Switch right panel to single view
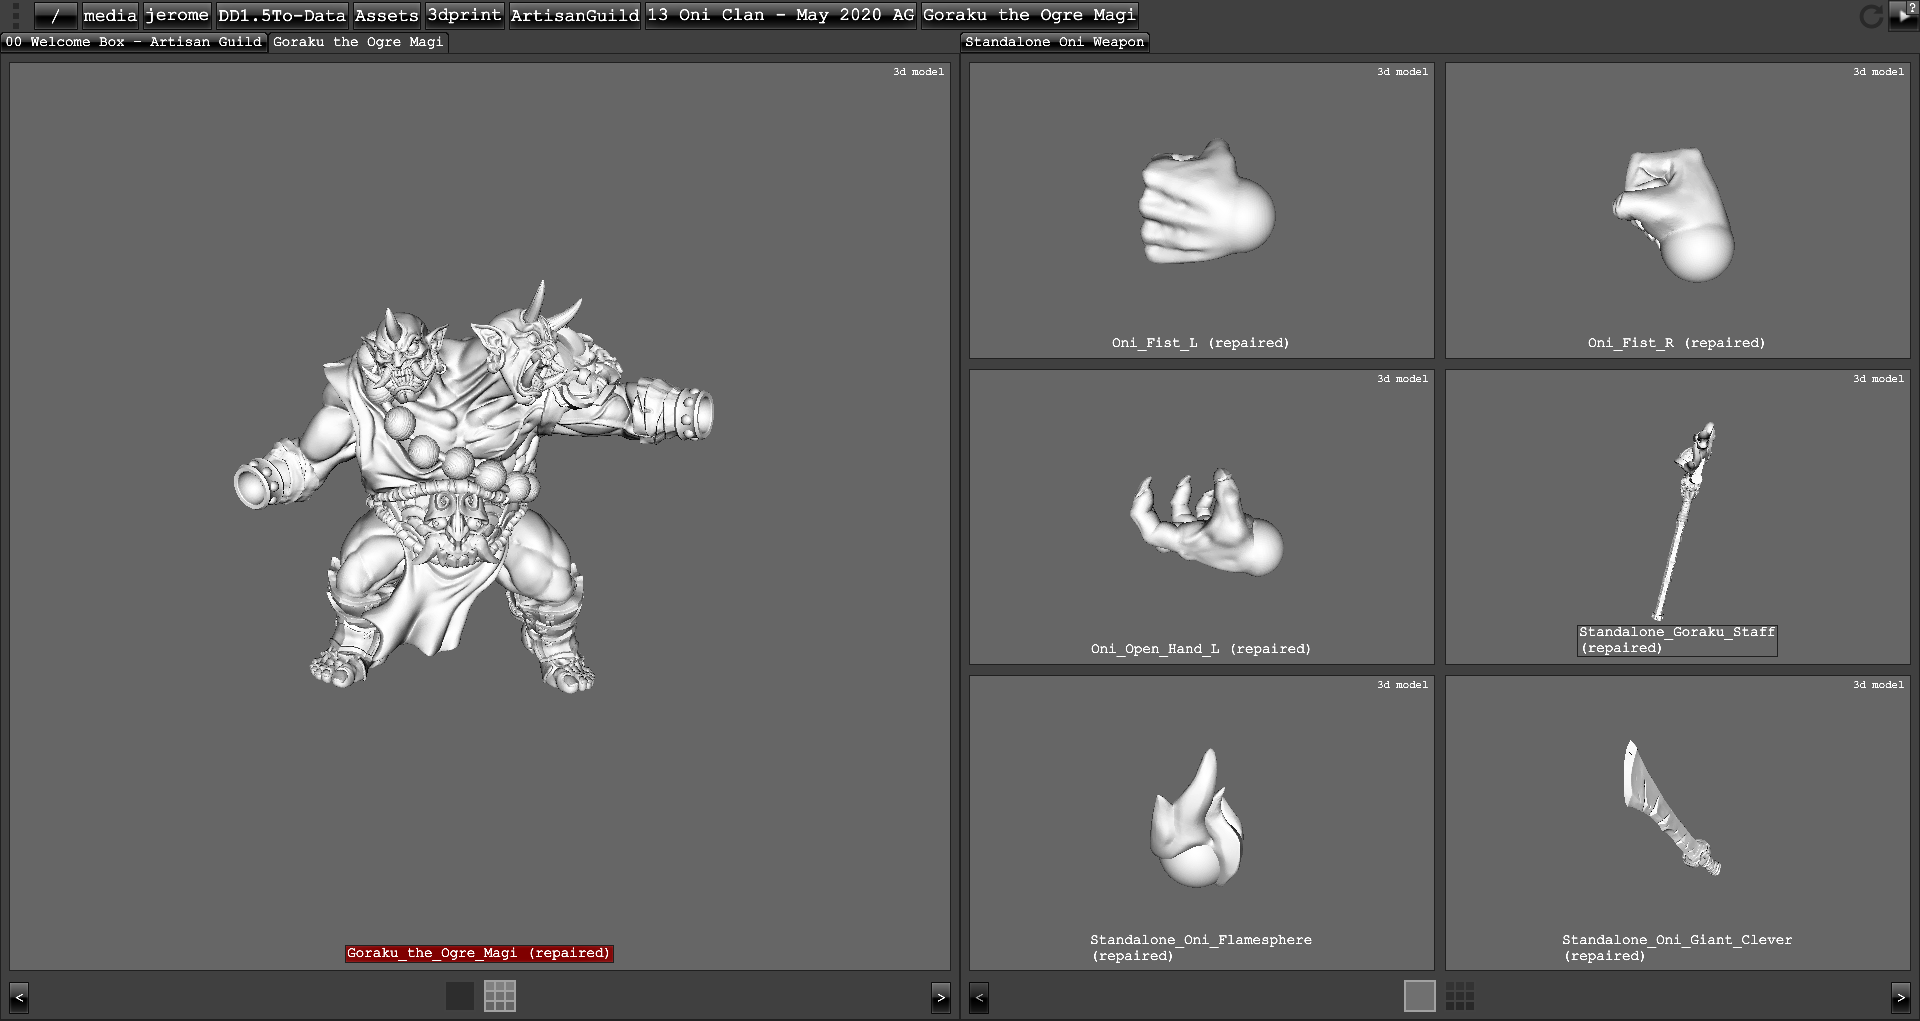Image resolution: width=1920 pixels, height=1021 pixels. [1420, 996]
